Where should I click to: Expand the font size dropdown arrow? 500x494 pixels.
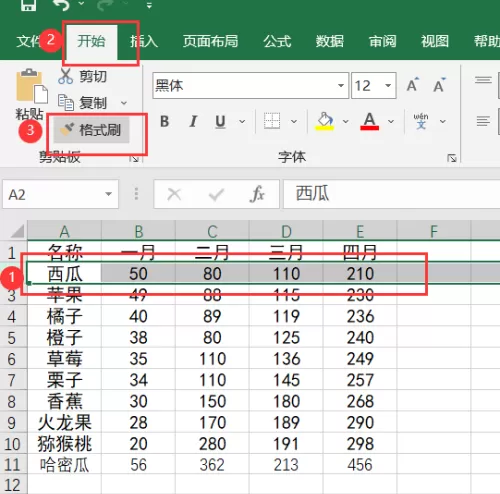(388, 86)
